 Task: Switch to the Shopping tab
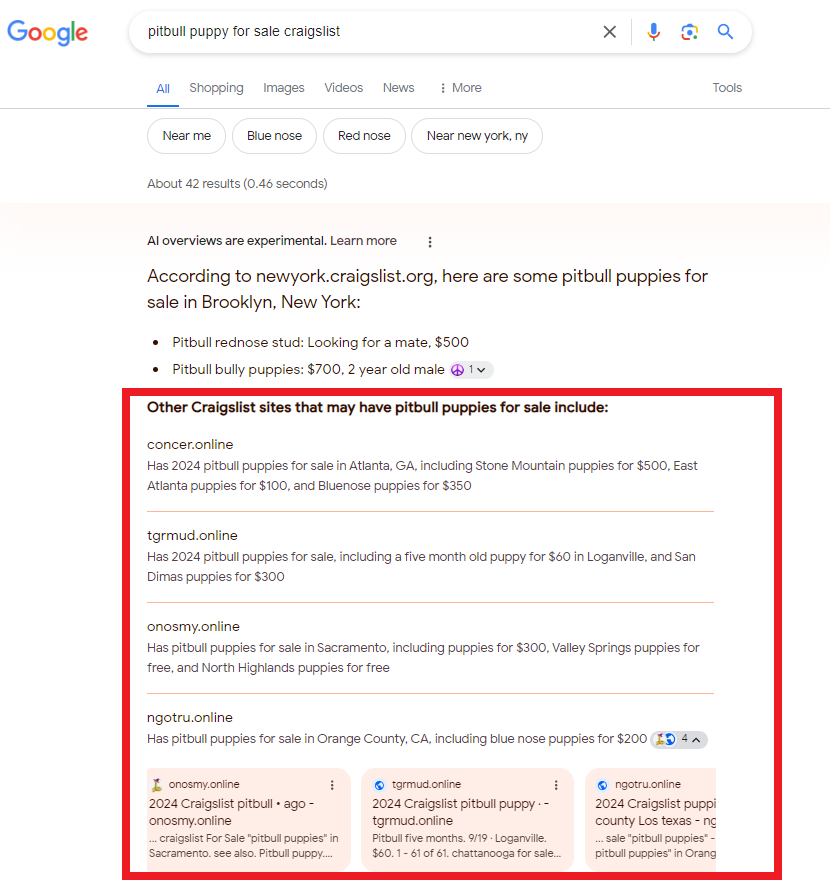[x=217, y=88]
